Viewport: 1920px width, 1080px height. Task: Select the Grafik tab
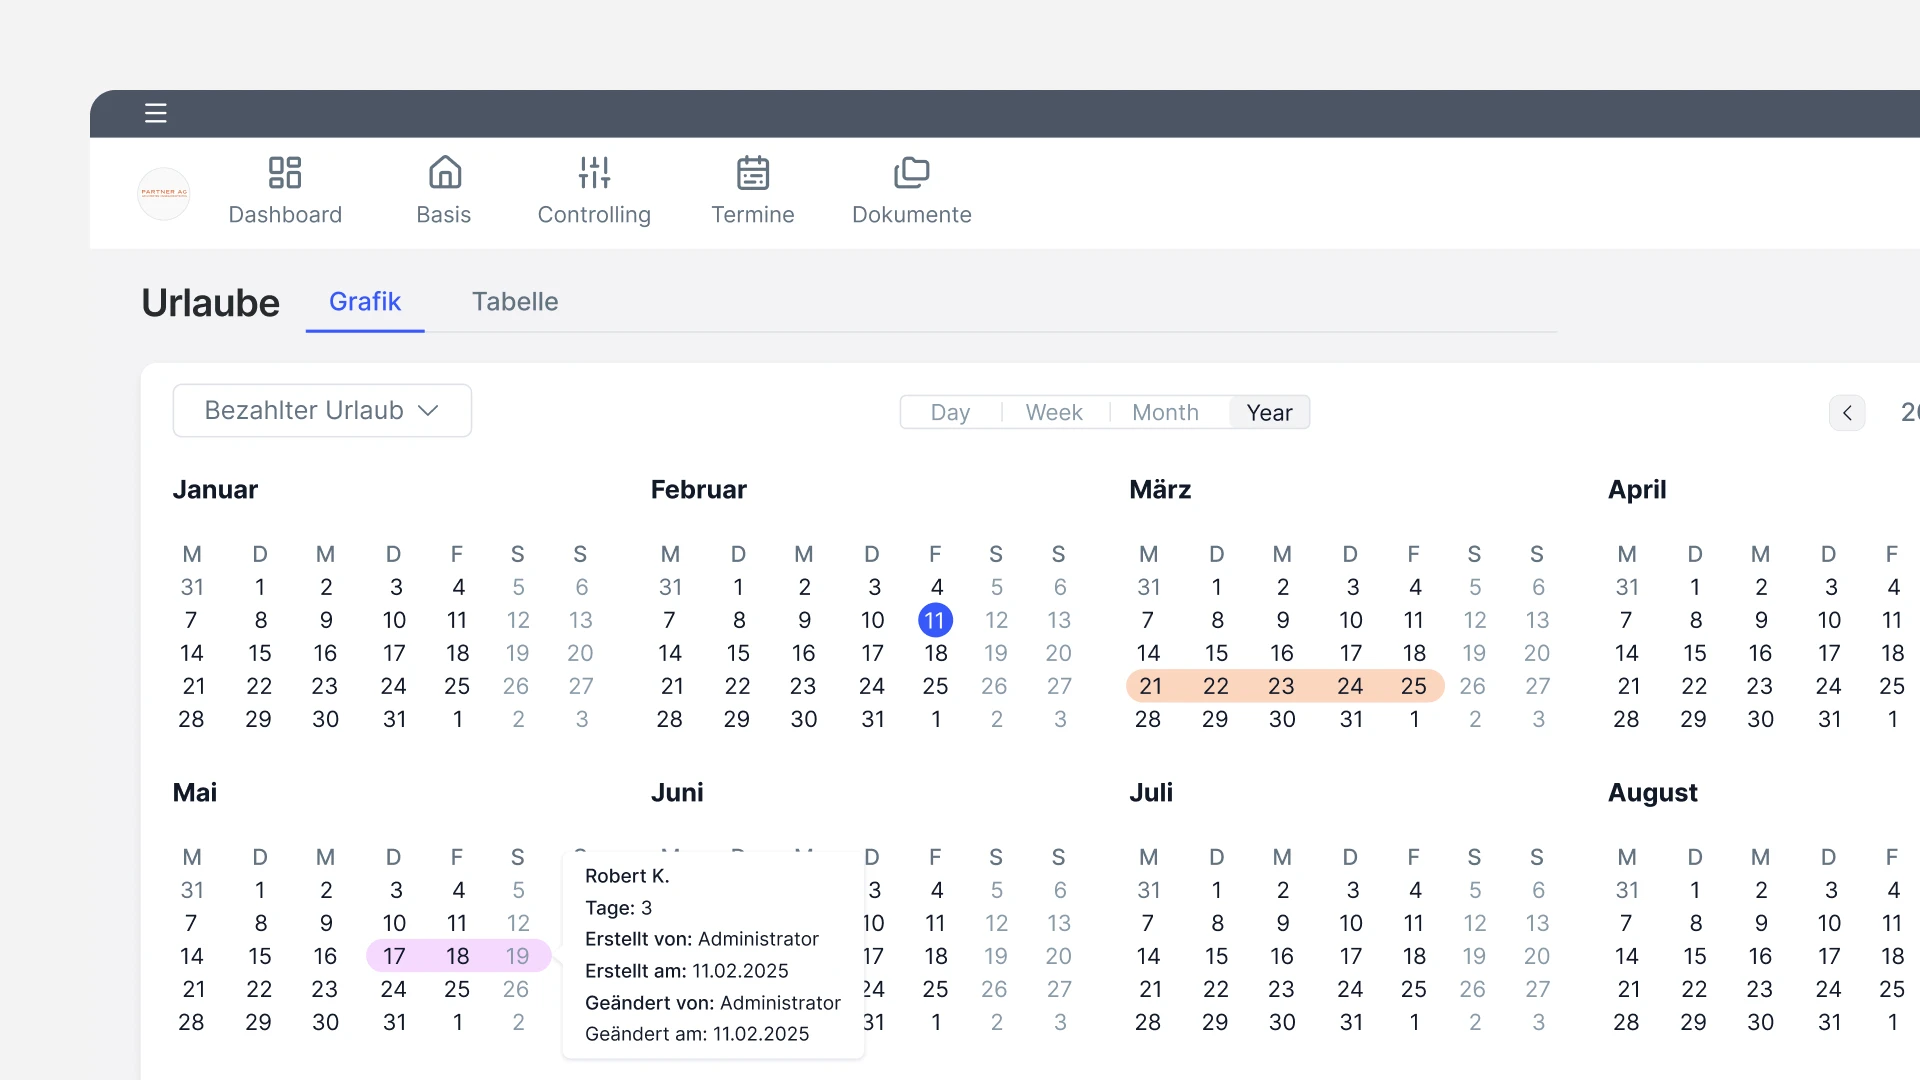[x=365, y=301]
